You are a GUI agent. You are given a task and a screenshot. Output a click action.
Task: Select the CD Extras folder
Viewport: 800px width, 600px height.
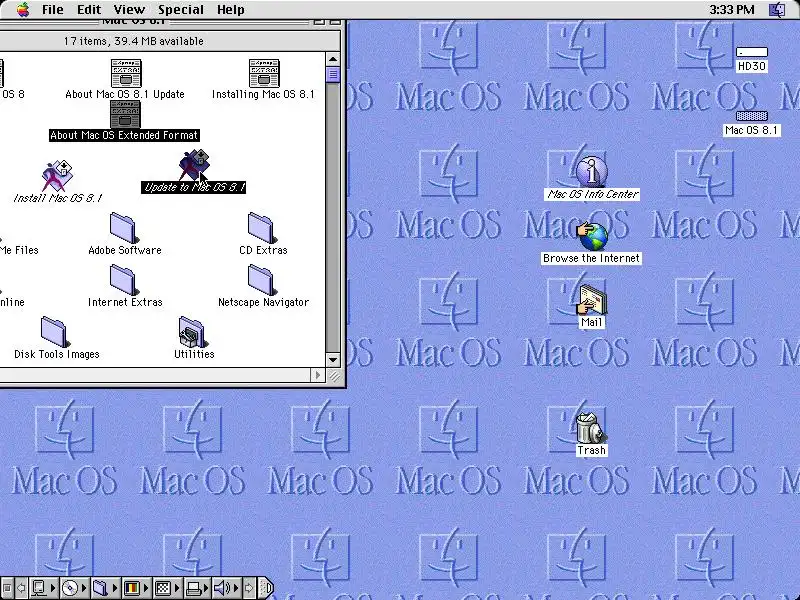(x=263, y=234)
